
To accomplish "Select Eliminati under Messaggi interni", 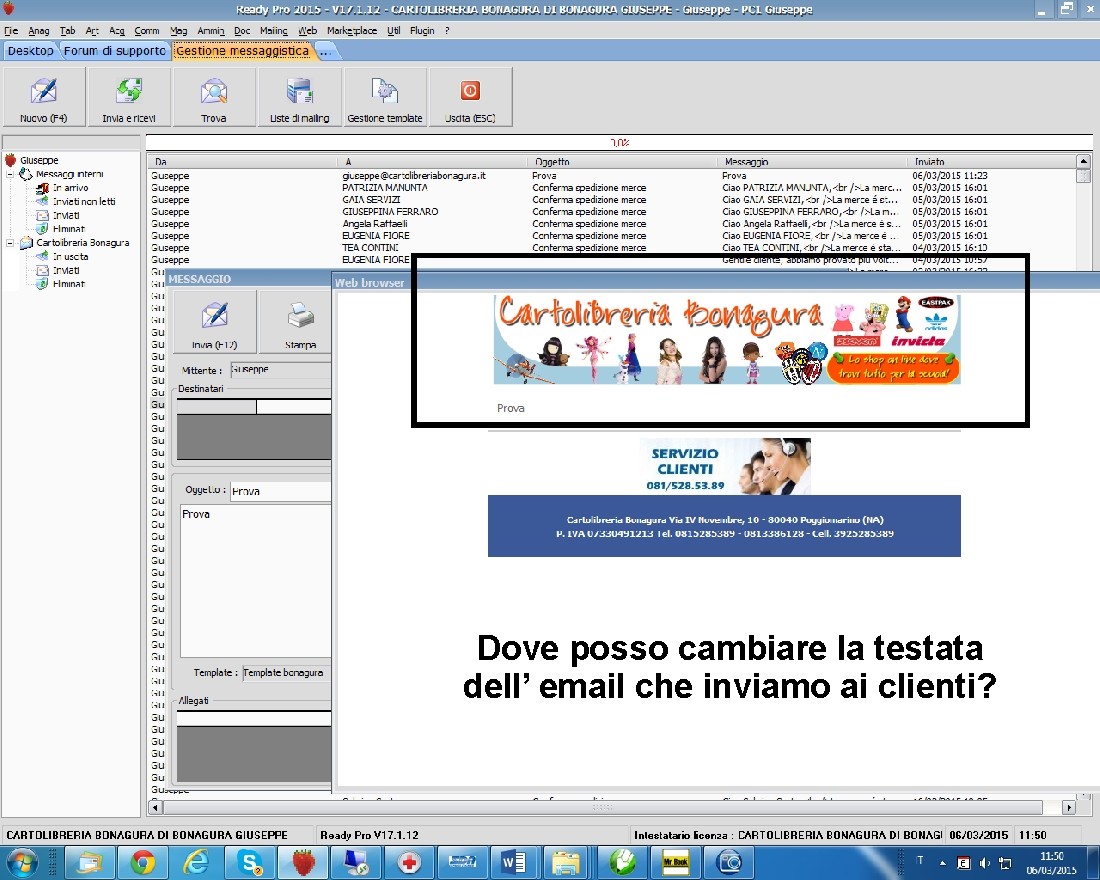I will pos(69,229).
